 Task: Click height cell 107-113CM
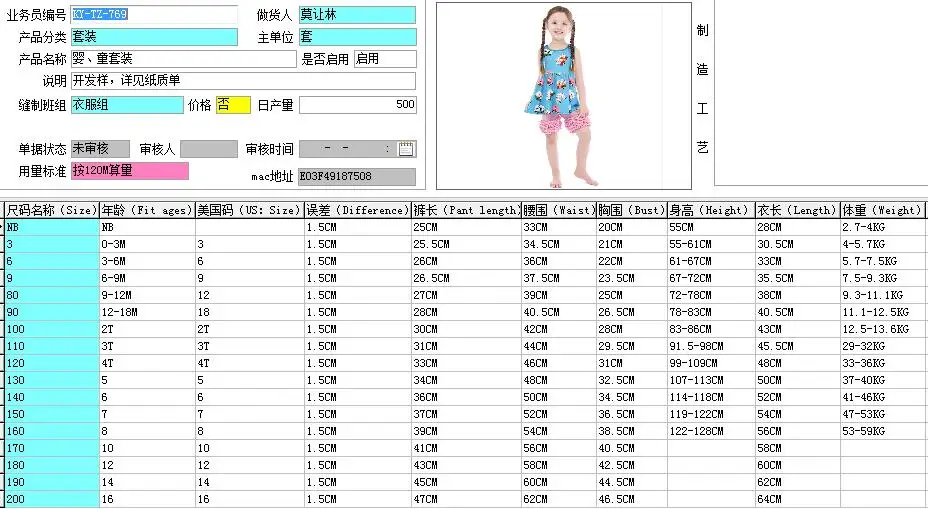[711, 381]
